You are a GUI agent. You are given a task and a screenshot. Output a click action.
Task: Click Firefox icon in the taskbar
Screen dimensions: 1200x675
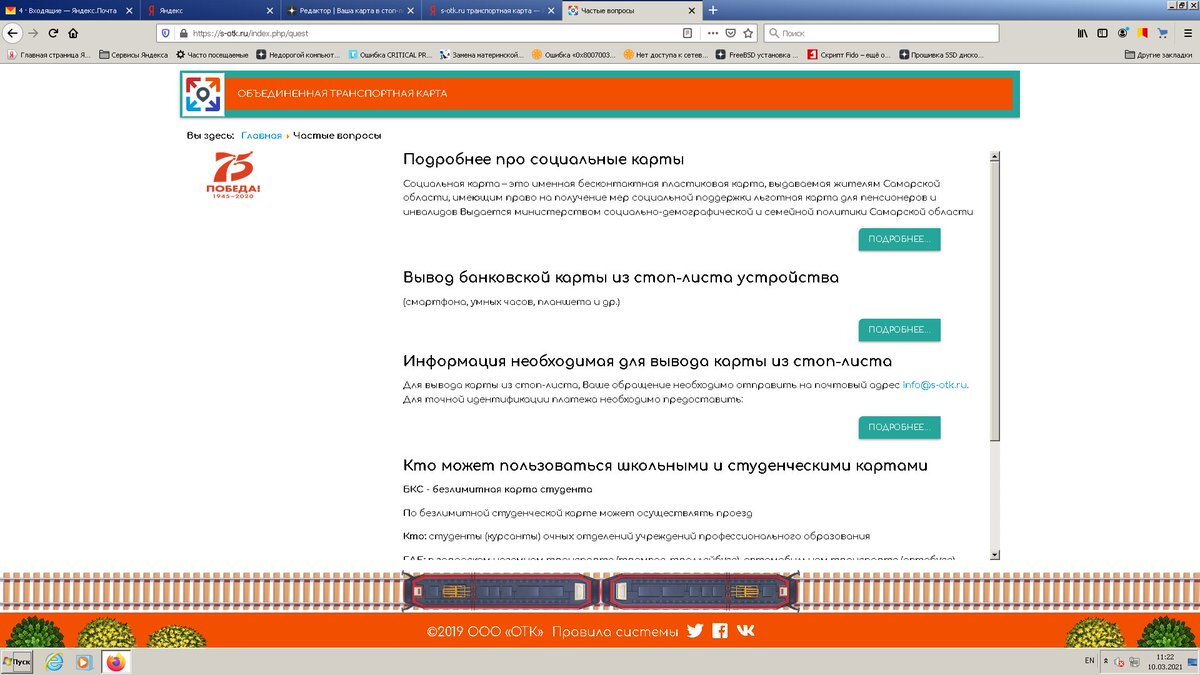pyautogui.click(x=115, y=662)
